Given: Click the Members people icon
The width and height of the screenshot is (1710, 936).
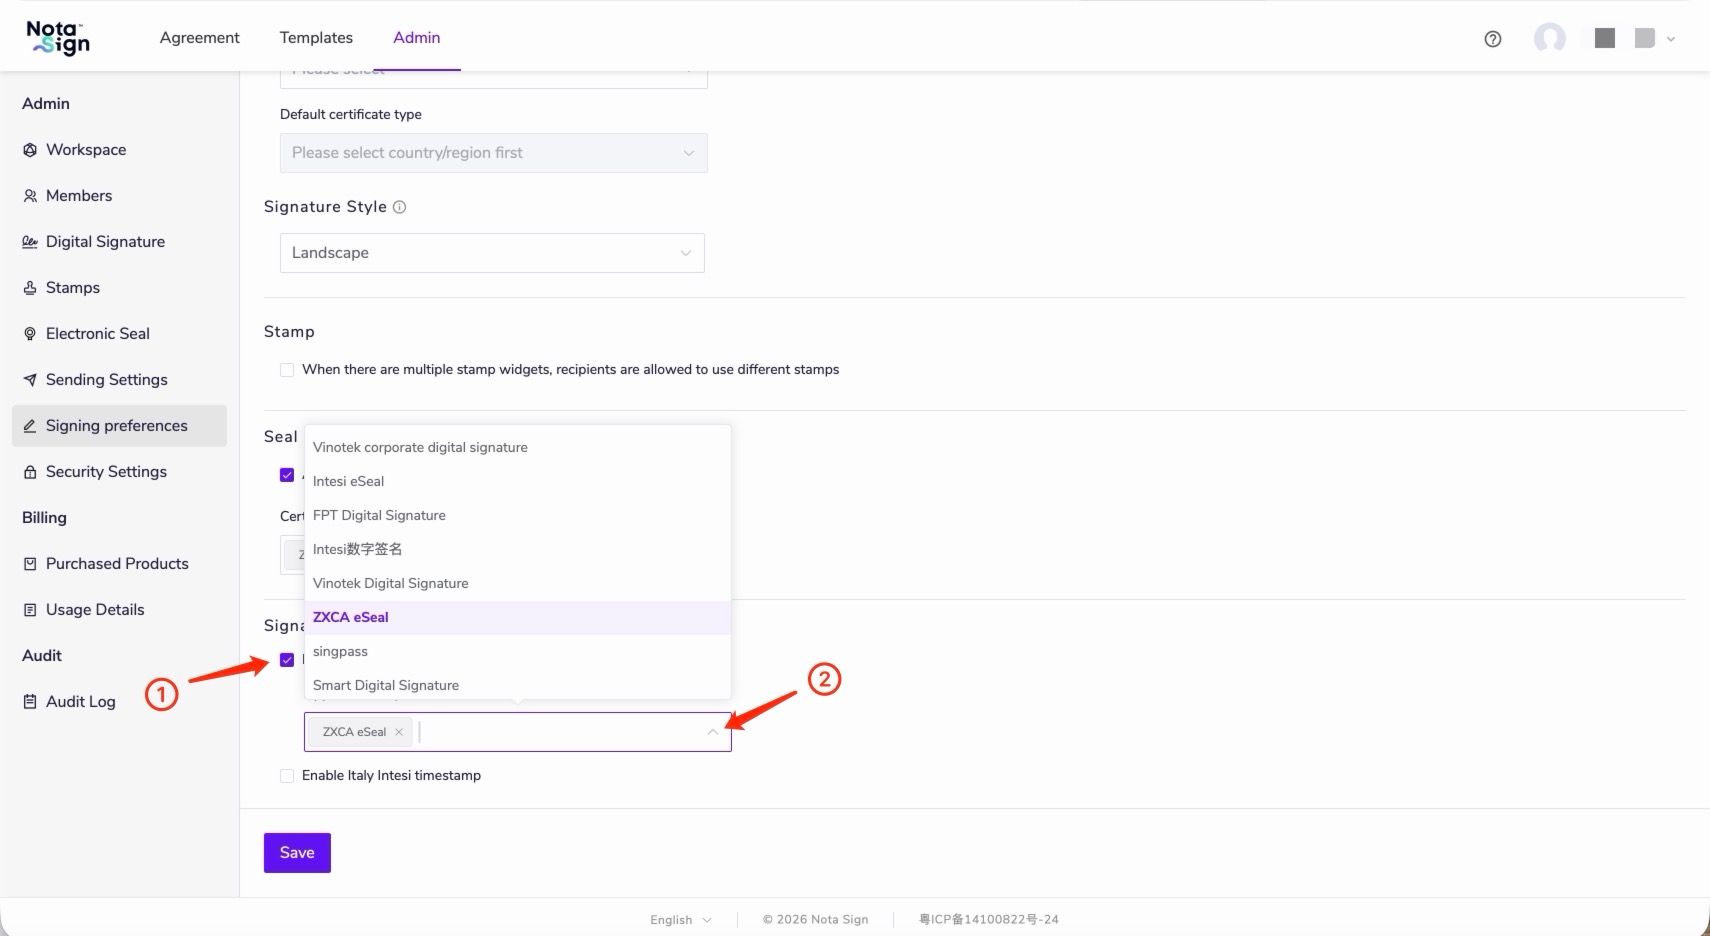Looking at the screenshot, I should tap(30, 196).
